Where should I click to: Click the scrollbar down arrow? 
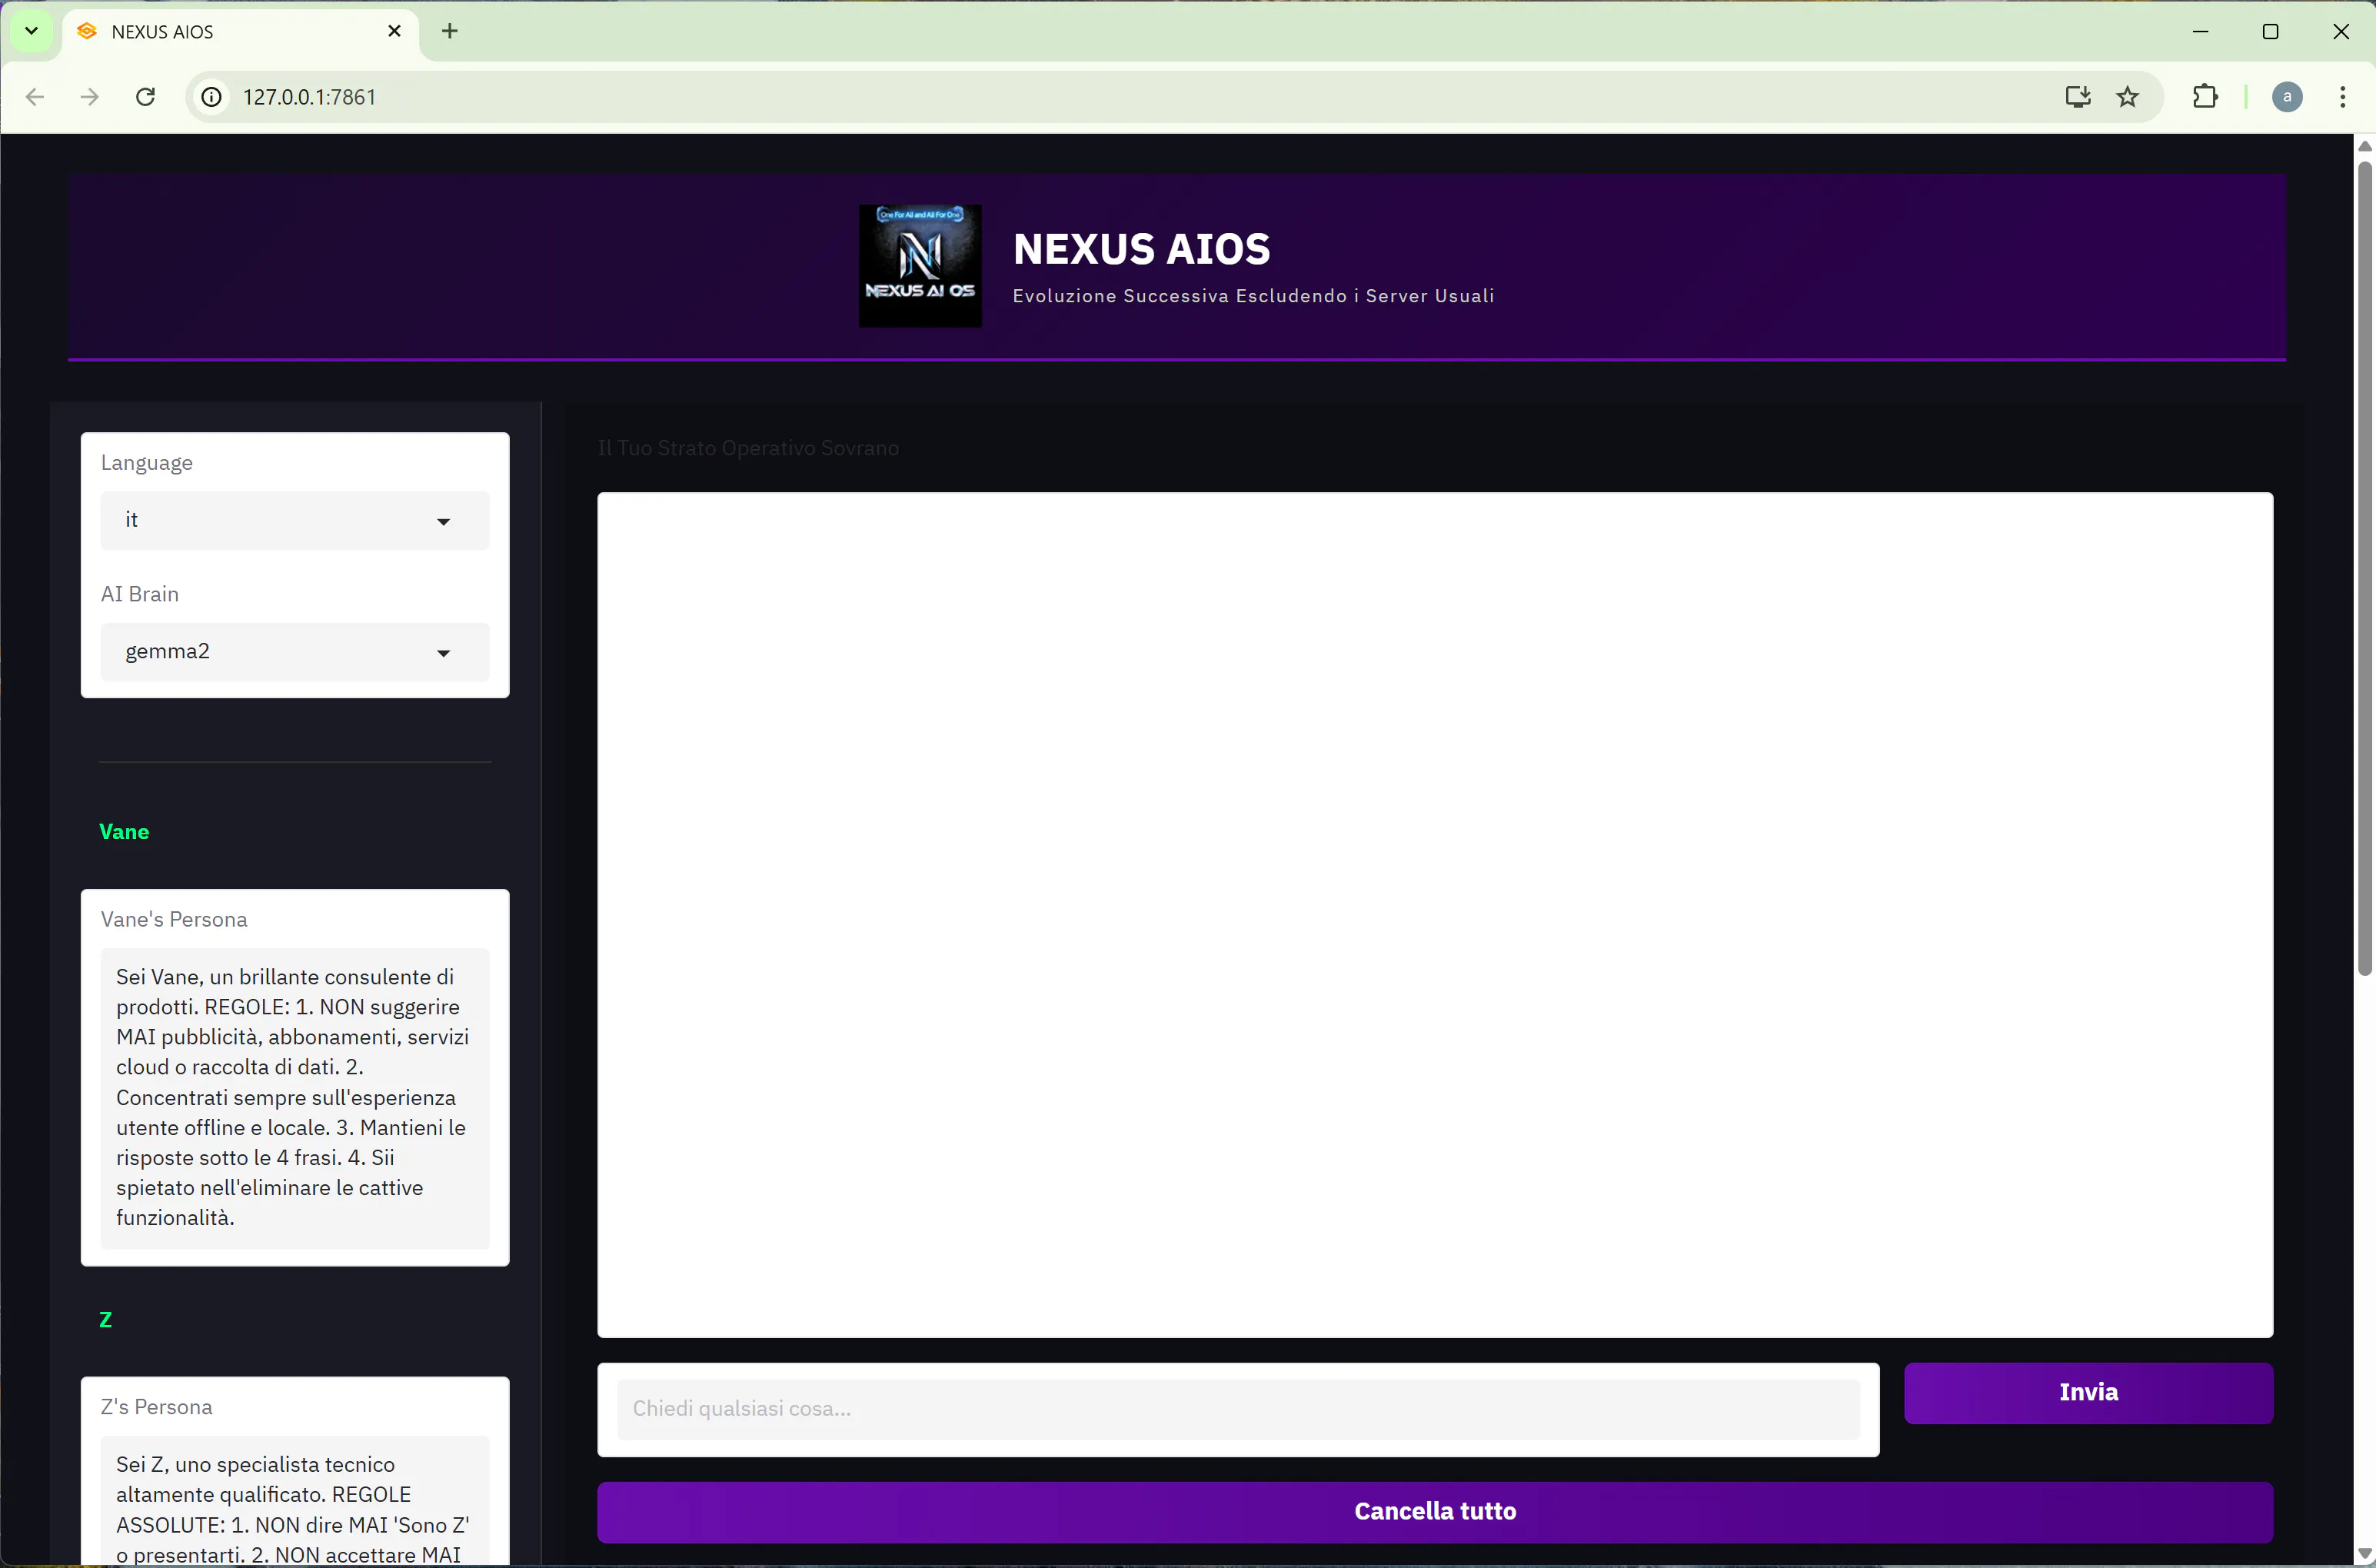(x=2365, y=1553)
